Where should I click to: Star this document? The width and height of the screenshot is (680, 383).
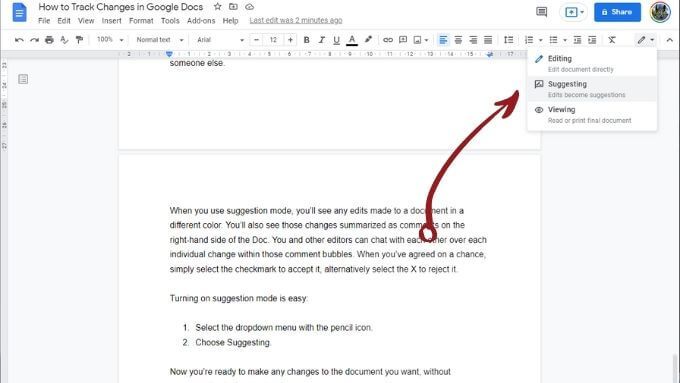coord(218,7)
